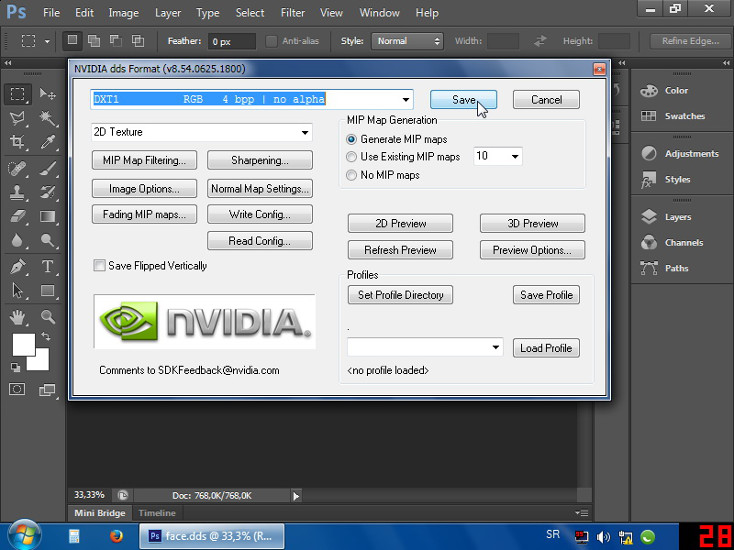Click the Load Profile button
The image size is (734, 550).
(546, 348)
